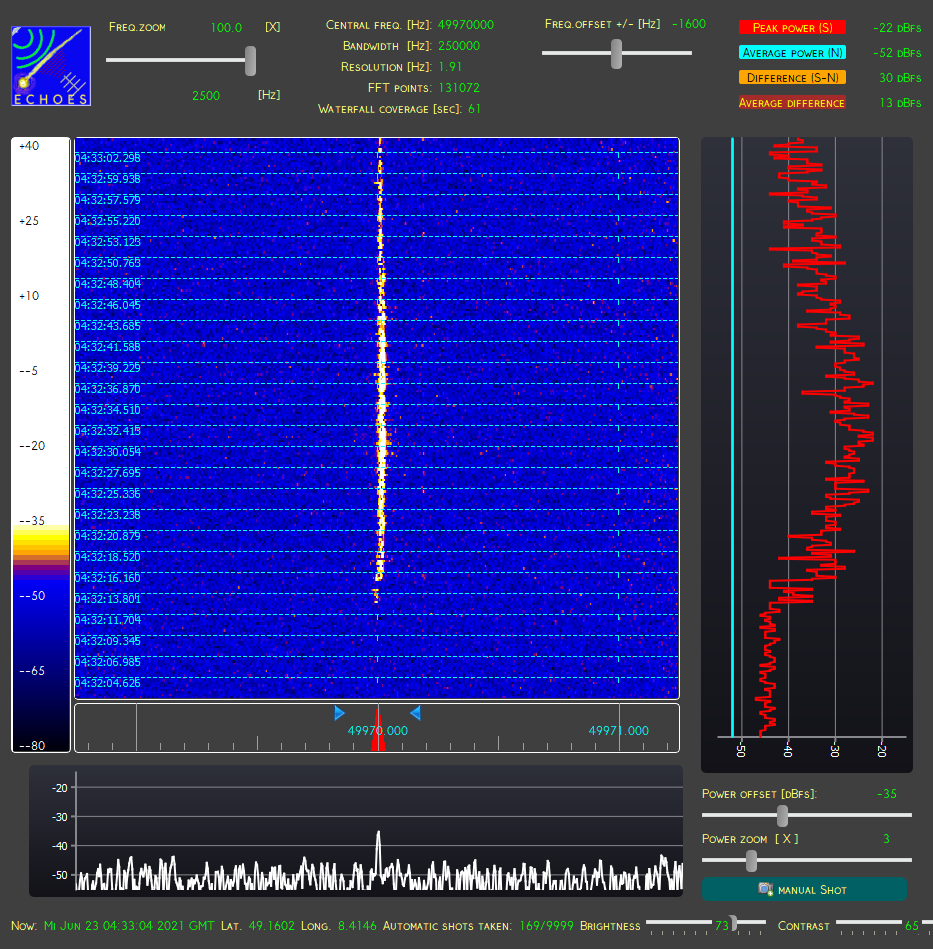Click the Waterfall coverage value 61
Screen dimensions: 933x949
tap(474, 109)
